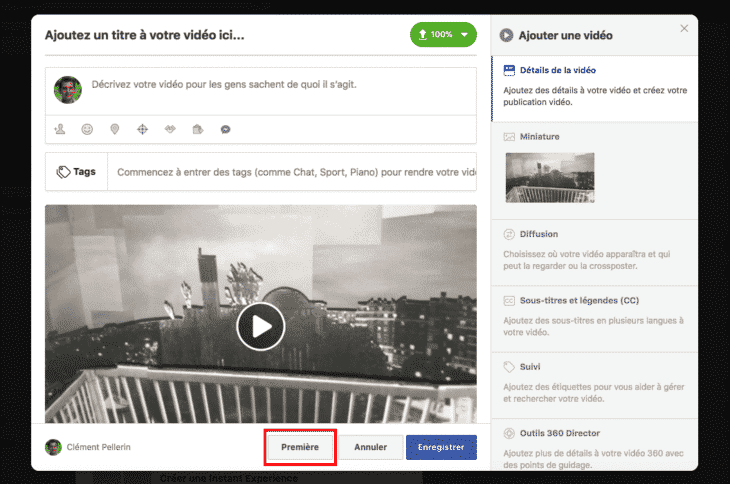This screenshot has height=484, width=730.
Task: Click the handshake sponsor icon
Action: 170,129
